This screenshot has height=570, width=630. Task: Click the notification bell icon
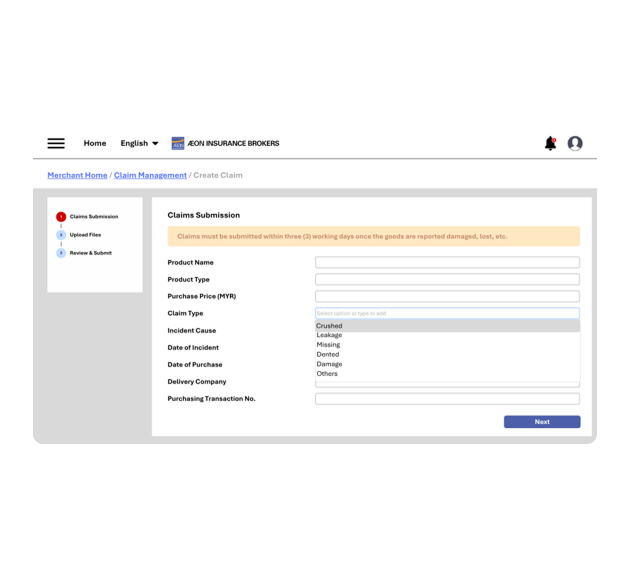coord(550,143)
